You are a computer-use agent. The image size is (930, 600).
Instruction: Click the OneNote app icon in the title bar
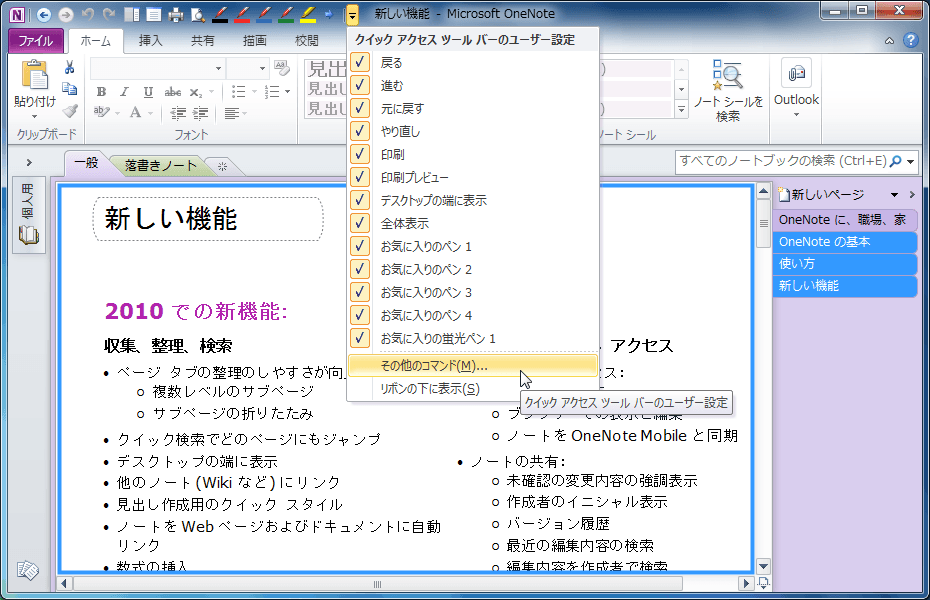[x=17, y=14]
